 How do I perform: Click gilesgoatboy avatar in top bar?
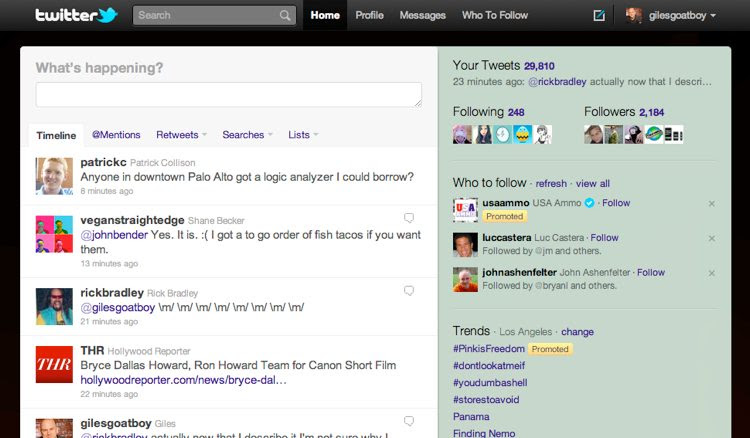[x=634, y=15]
